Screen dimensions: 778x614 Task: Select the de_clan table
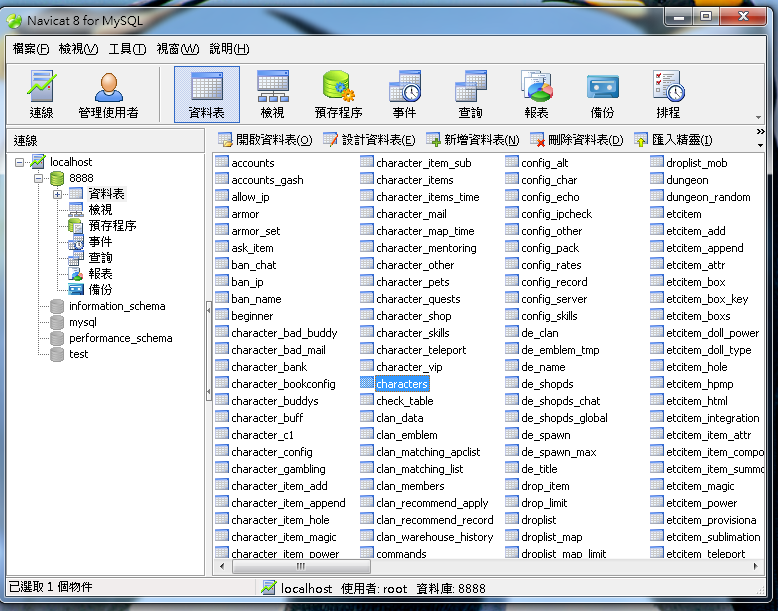tap(539, 333)
